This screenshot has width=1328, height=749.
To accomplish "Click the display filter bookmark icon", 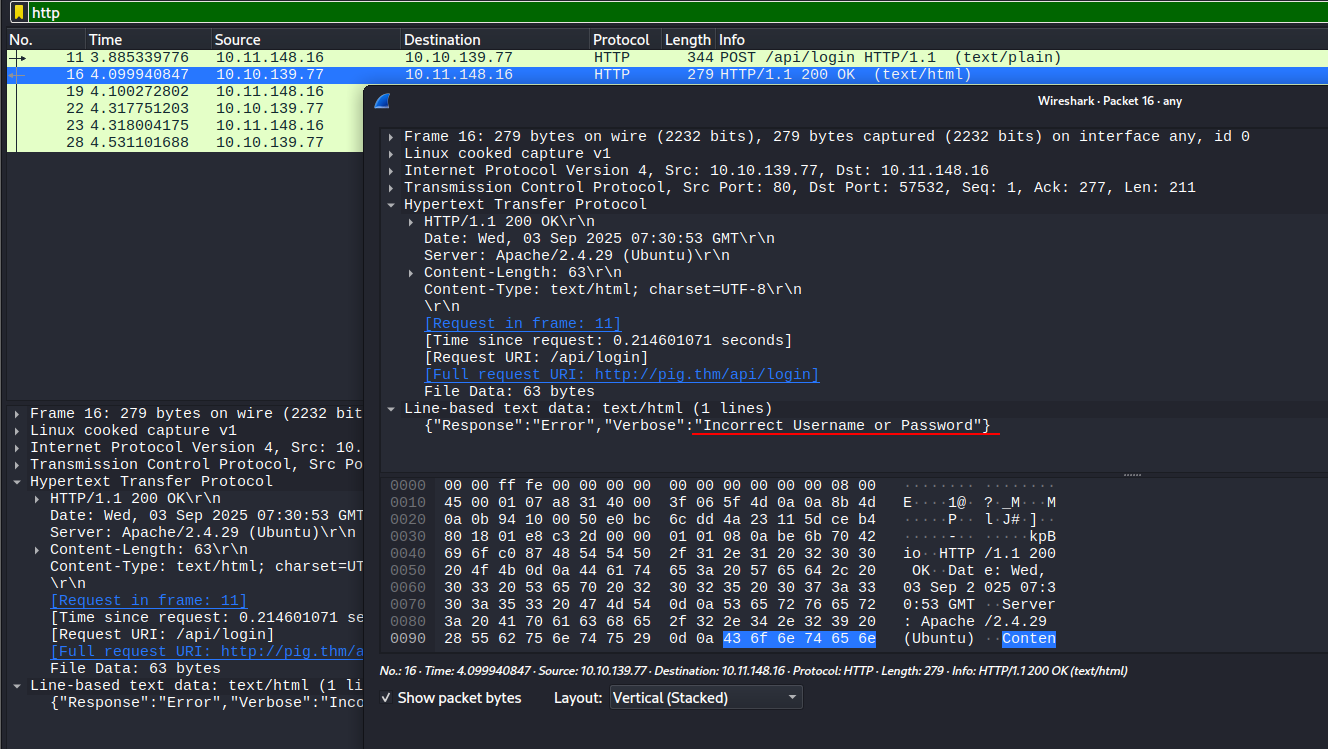I will point(19,13).
